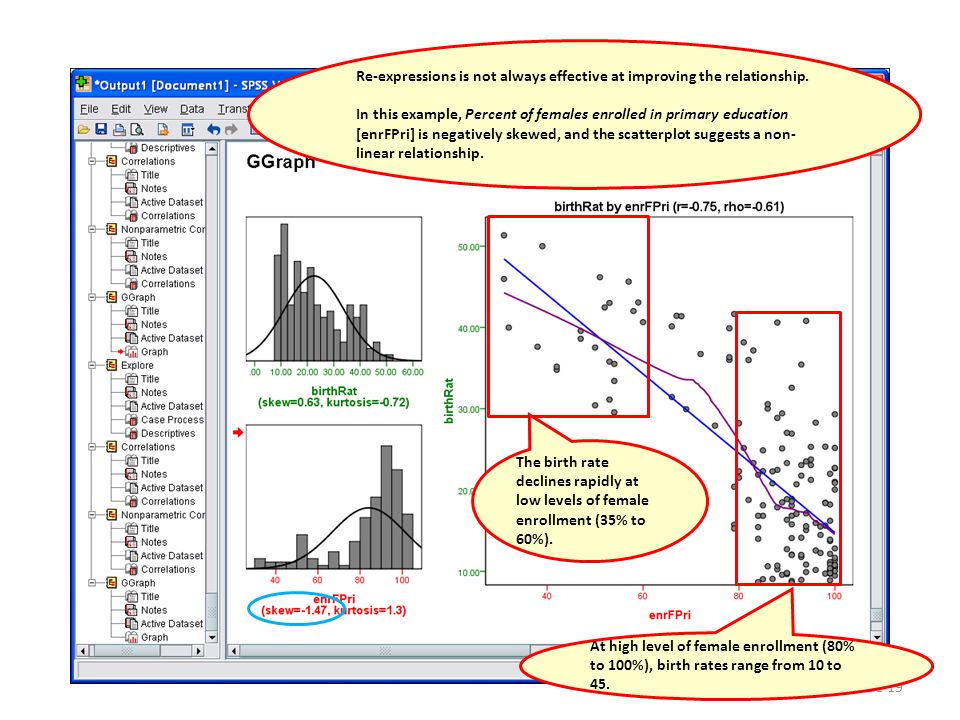This screenshot has height=720, width=960.
Task: Open the Dialog Recall toolbar button
Action: tap(188, 130)
